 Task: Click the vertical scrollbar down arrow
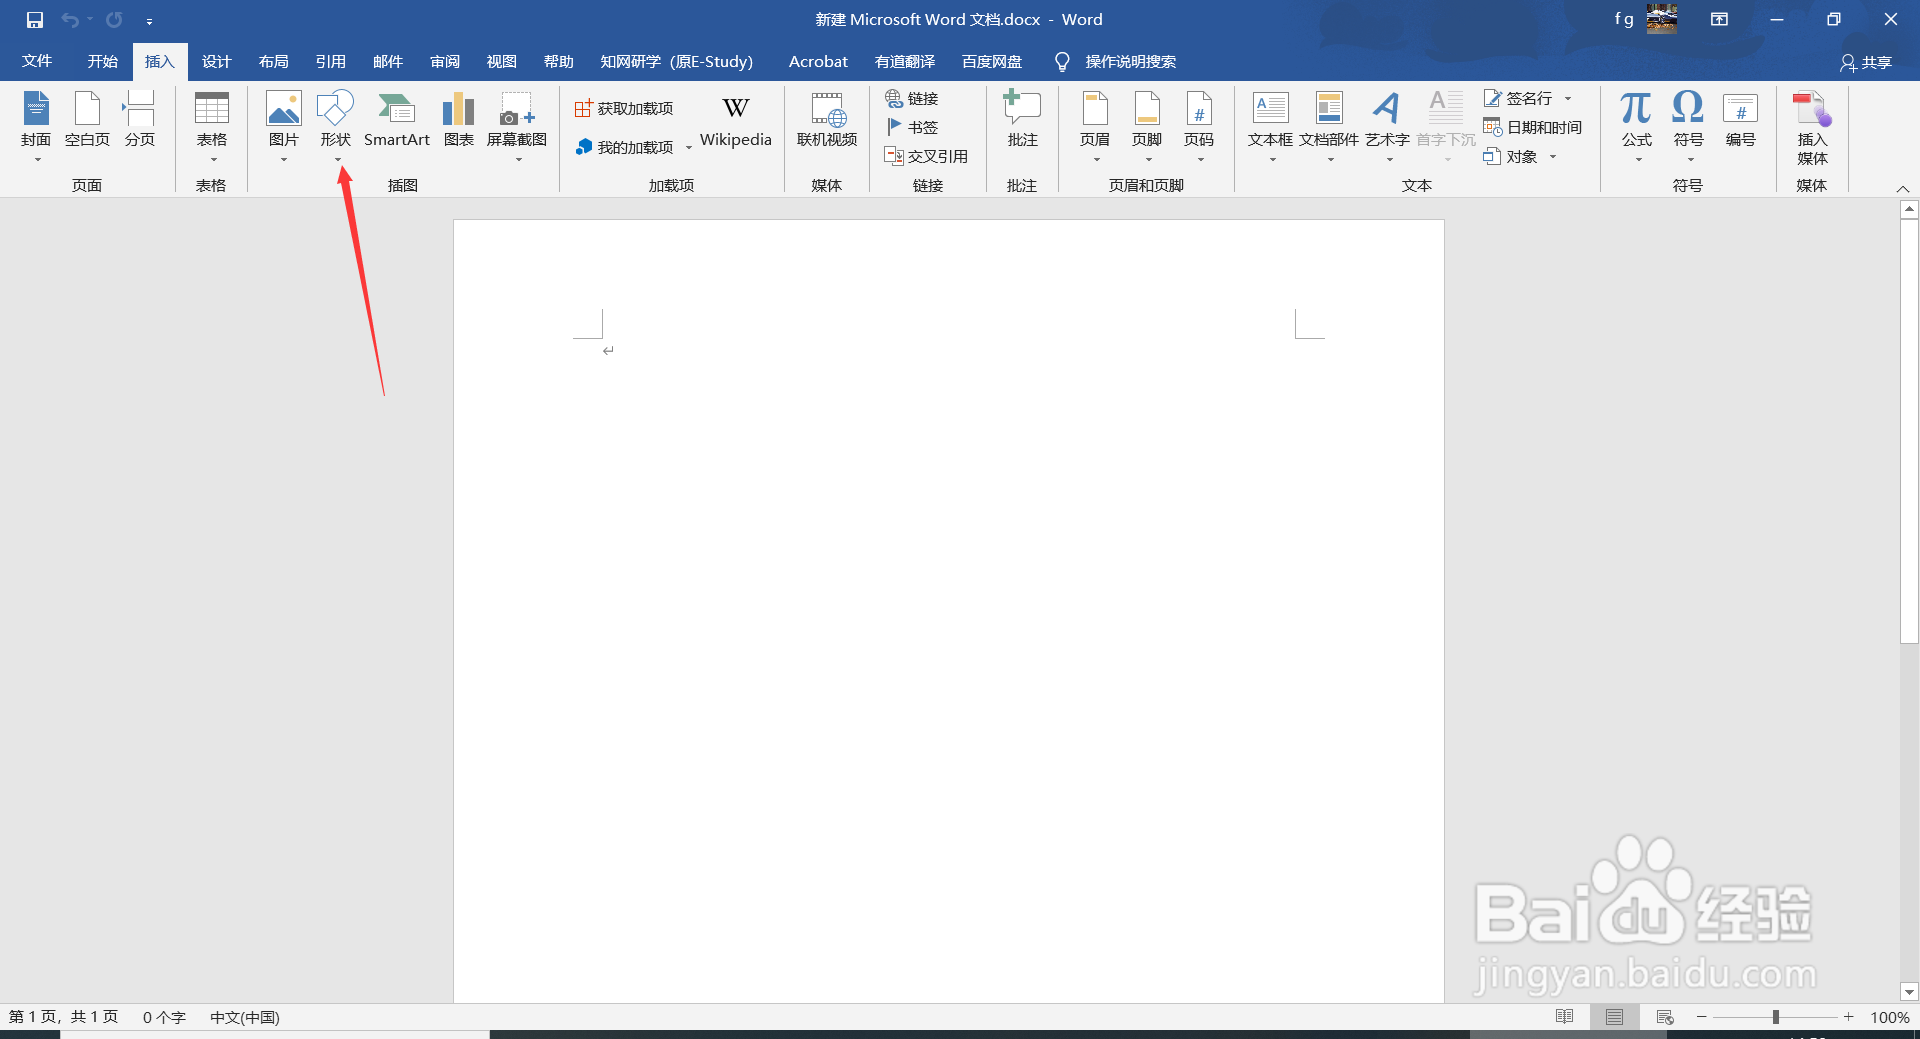[1909, 993]
